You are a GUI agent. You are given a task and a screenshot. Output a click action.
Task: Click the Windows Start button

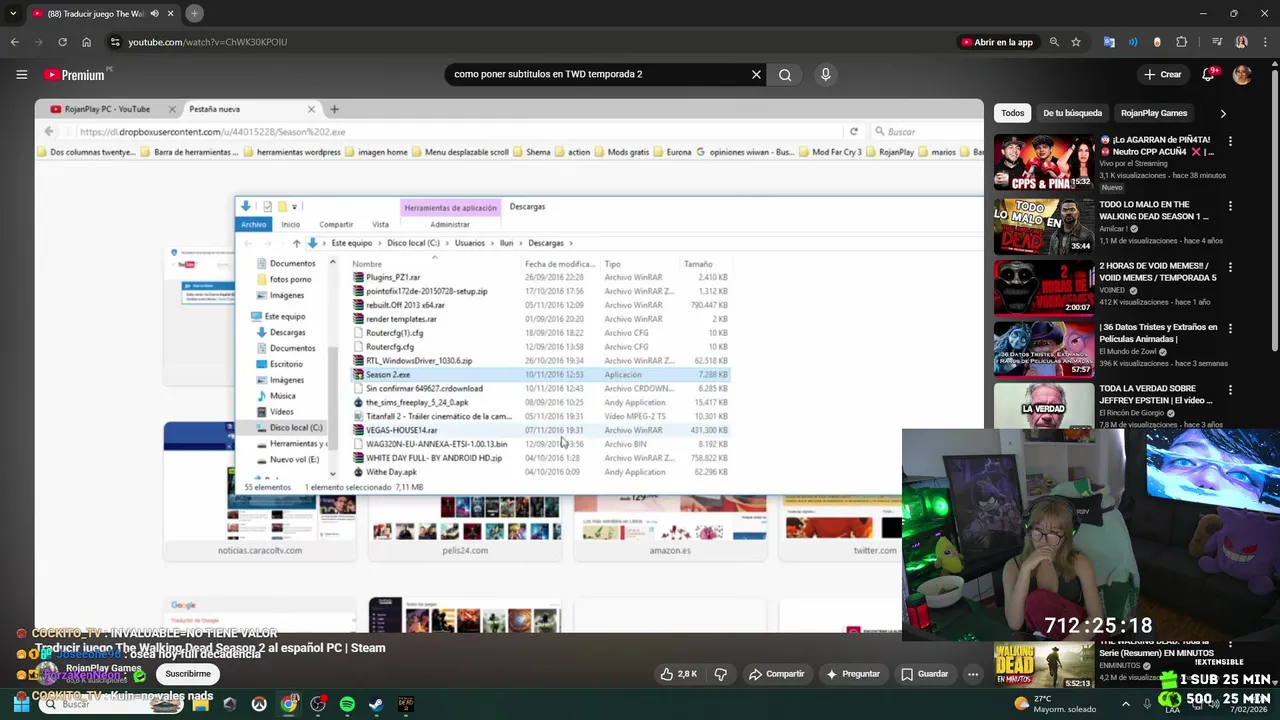(x=21, y=704)
